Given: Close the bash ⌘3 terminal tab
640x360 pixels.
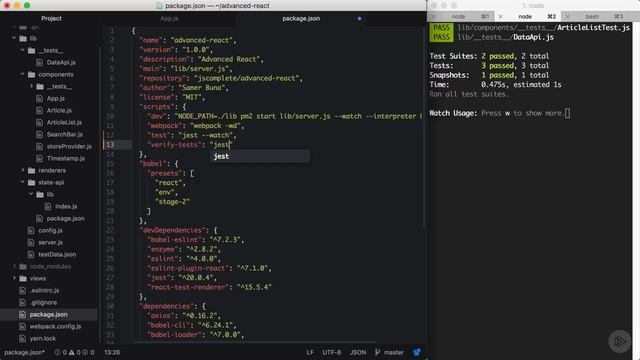Looking at the screenshot, I should click(567, 16).
